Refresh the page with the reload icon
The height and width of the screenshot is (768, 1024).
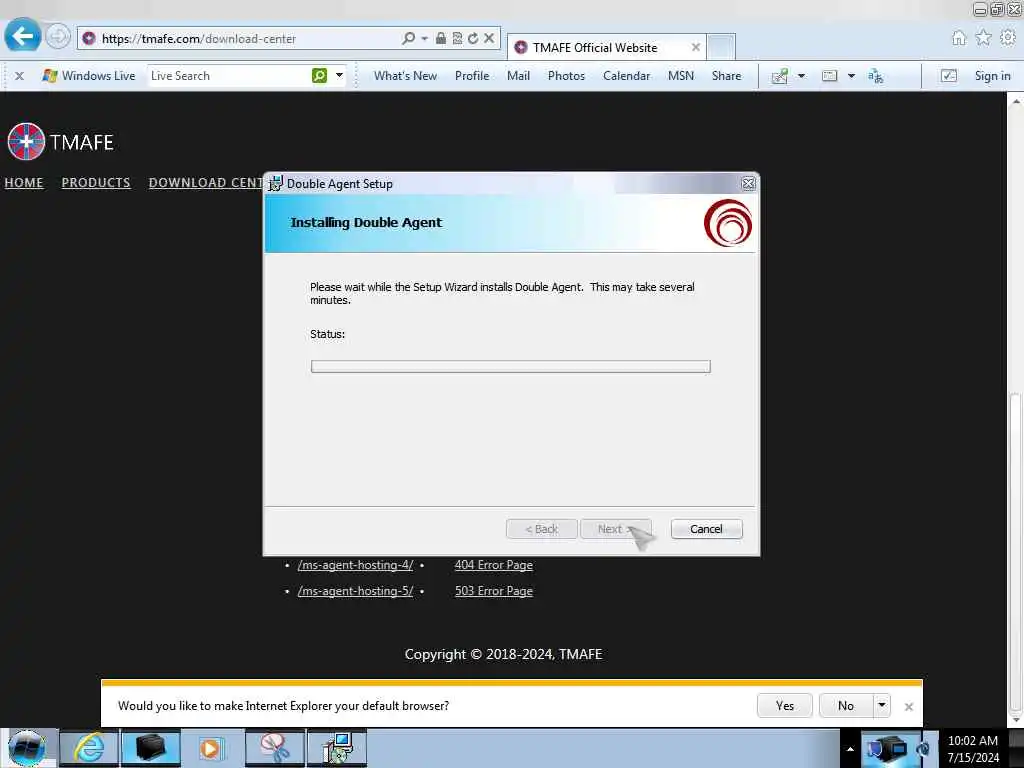473,39
